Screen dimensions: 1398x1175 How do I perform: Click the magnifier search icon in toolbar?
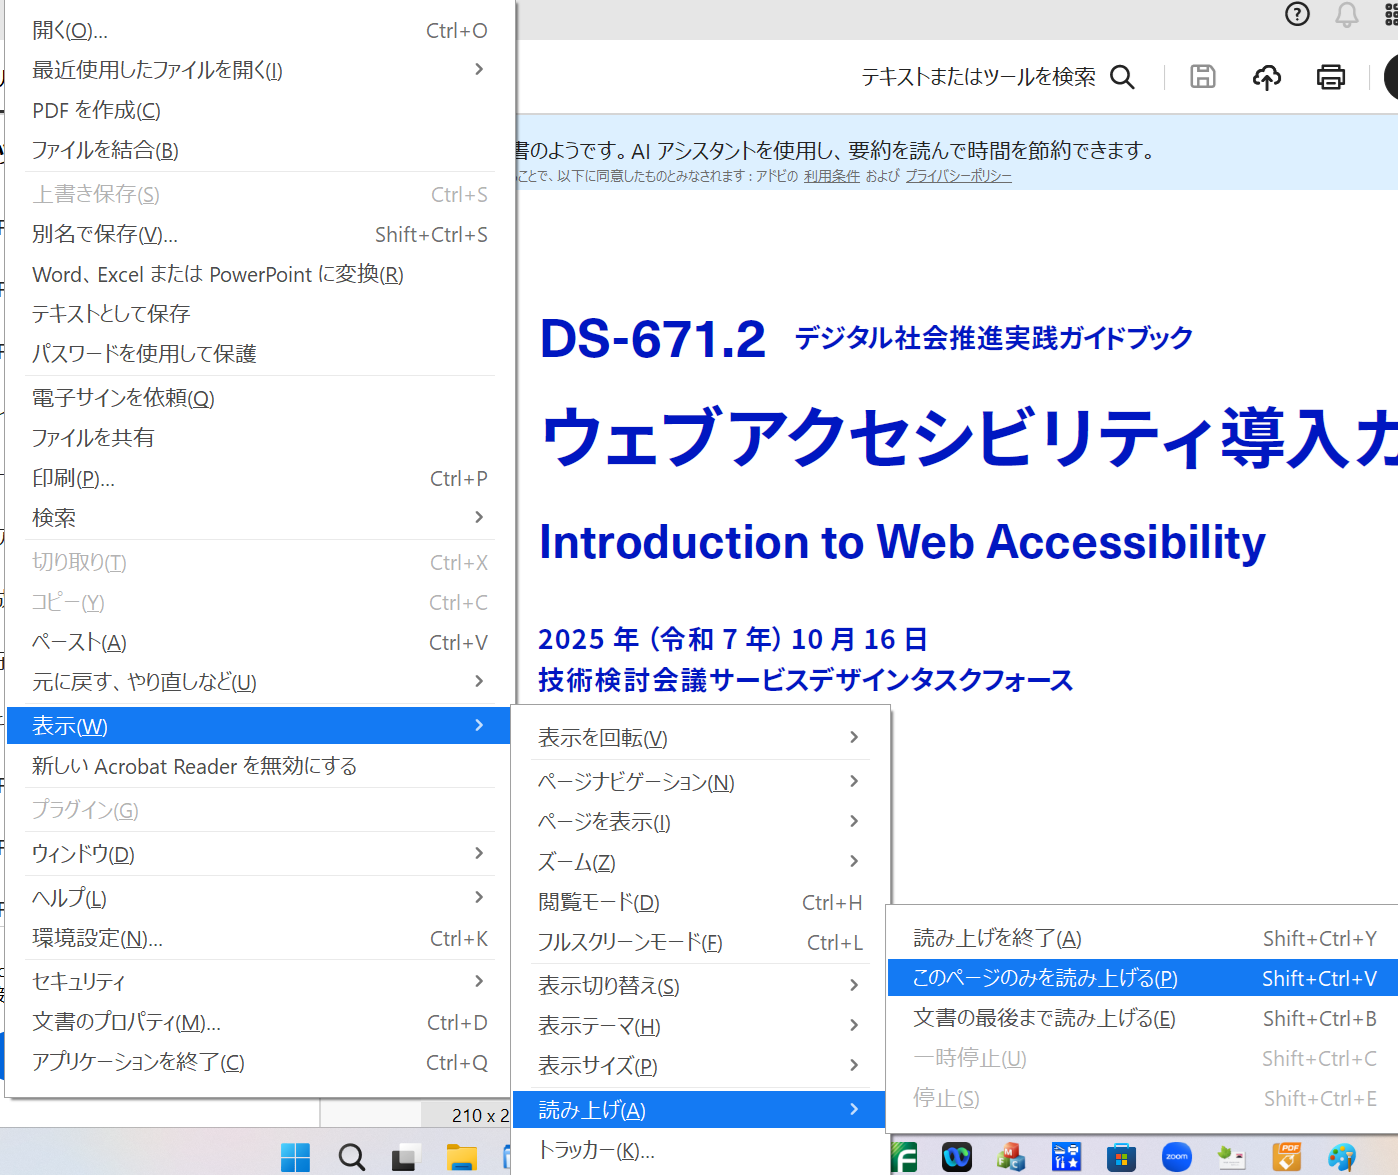pos(1122,77)
